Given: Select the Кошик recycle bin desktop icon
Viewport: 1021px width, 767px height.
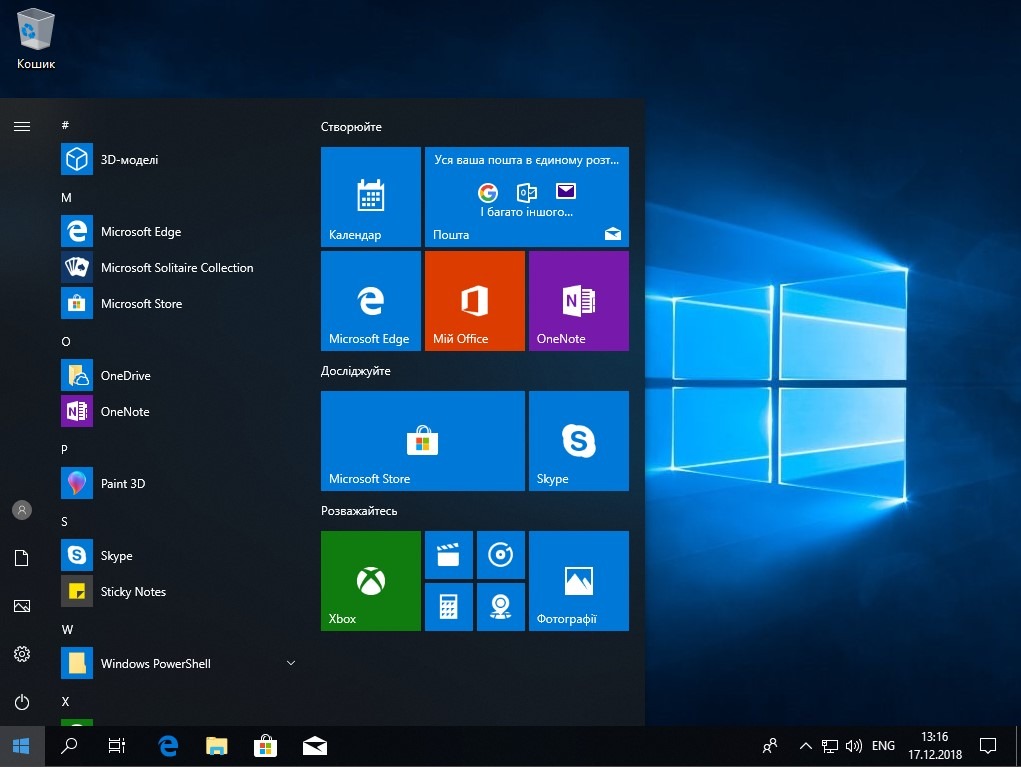Looking at the screenshot, I should click(x=36, y=39).
